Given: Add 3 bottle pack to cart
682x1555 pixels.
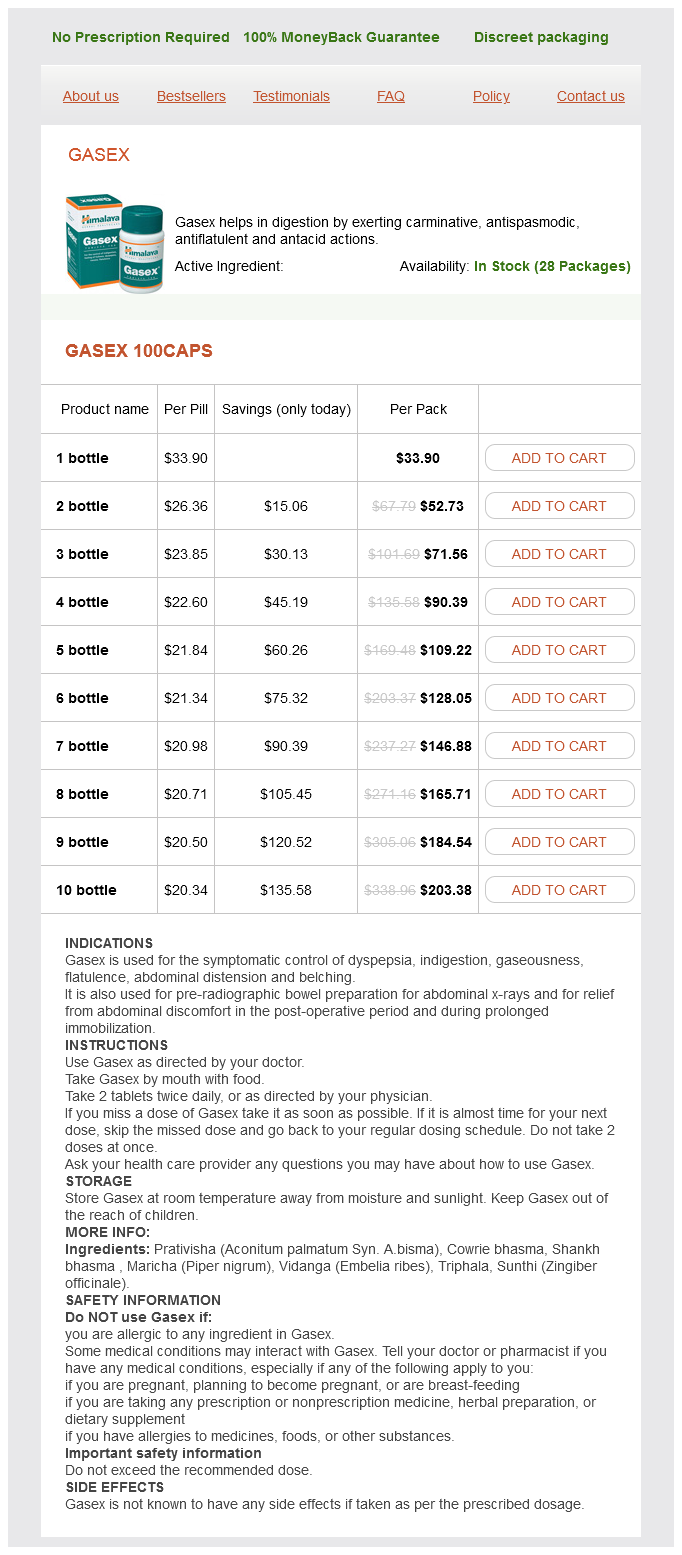Looking at the screenshot, I should pyautogui.click(x=559, y=554).
